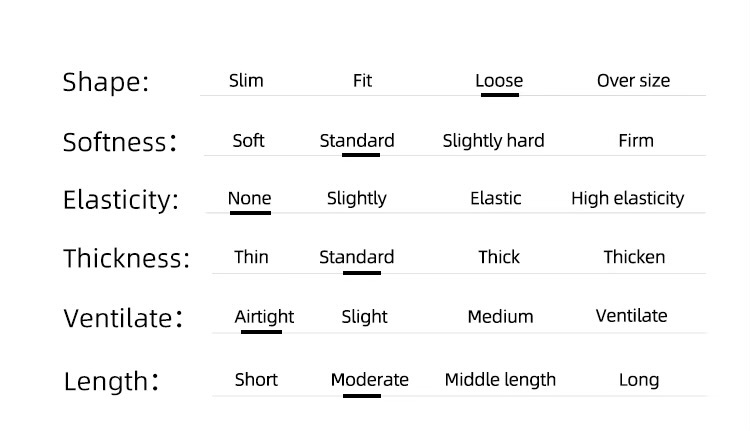
Task: Choose Standard in the Thickness row
Action: tap(357, 257)
